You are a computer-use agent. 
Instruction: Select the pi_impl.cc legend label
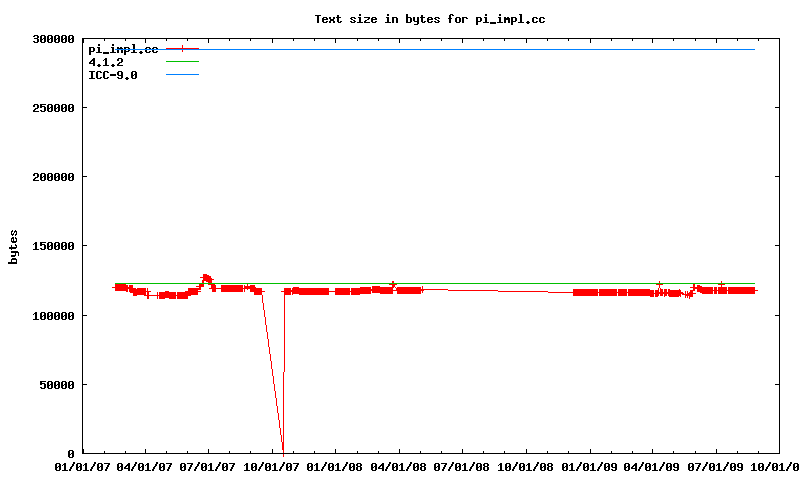click(123, 49)
